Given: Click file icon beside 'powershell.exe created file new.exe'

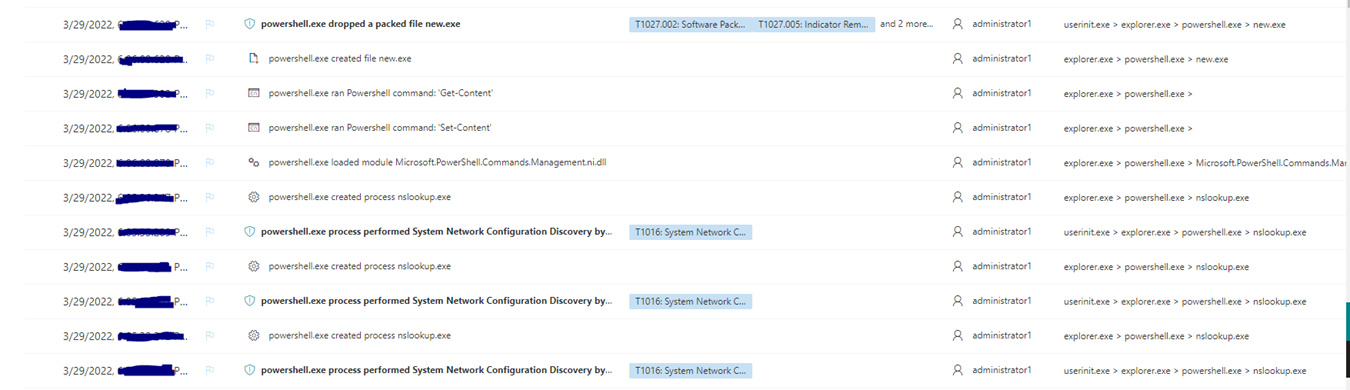Looking at the screenshot, I should pyautogui.click(x=254, y=58).
